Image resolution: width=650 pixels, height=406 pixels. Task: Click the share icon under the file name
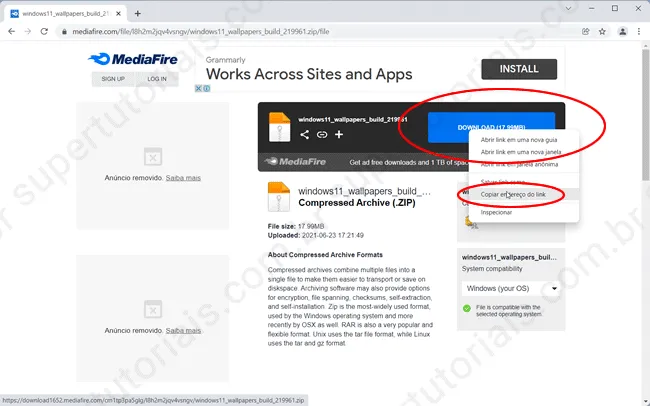[x=305, y=134]
